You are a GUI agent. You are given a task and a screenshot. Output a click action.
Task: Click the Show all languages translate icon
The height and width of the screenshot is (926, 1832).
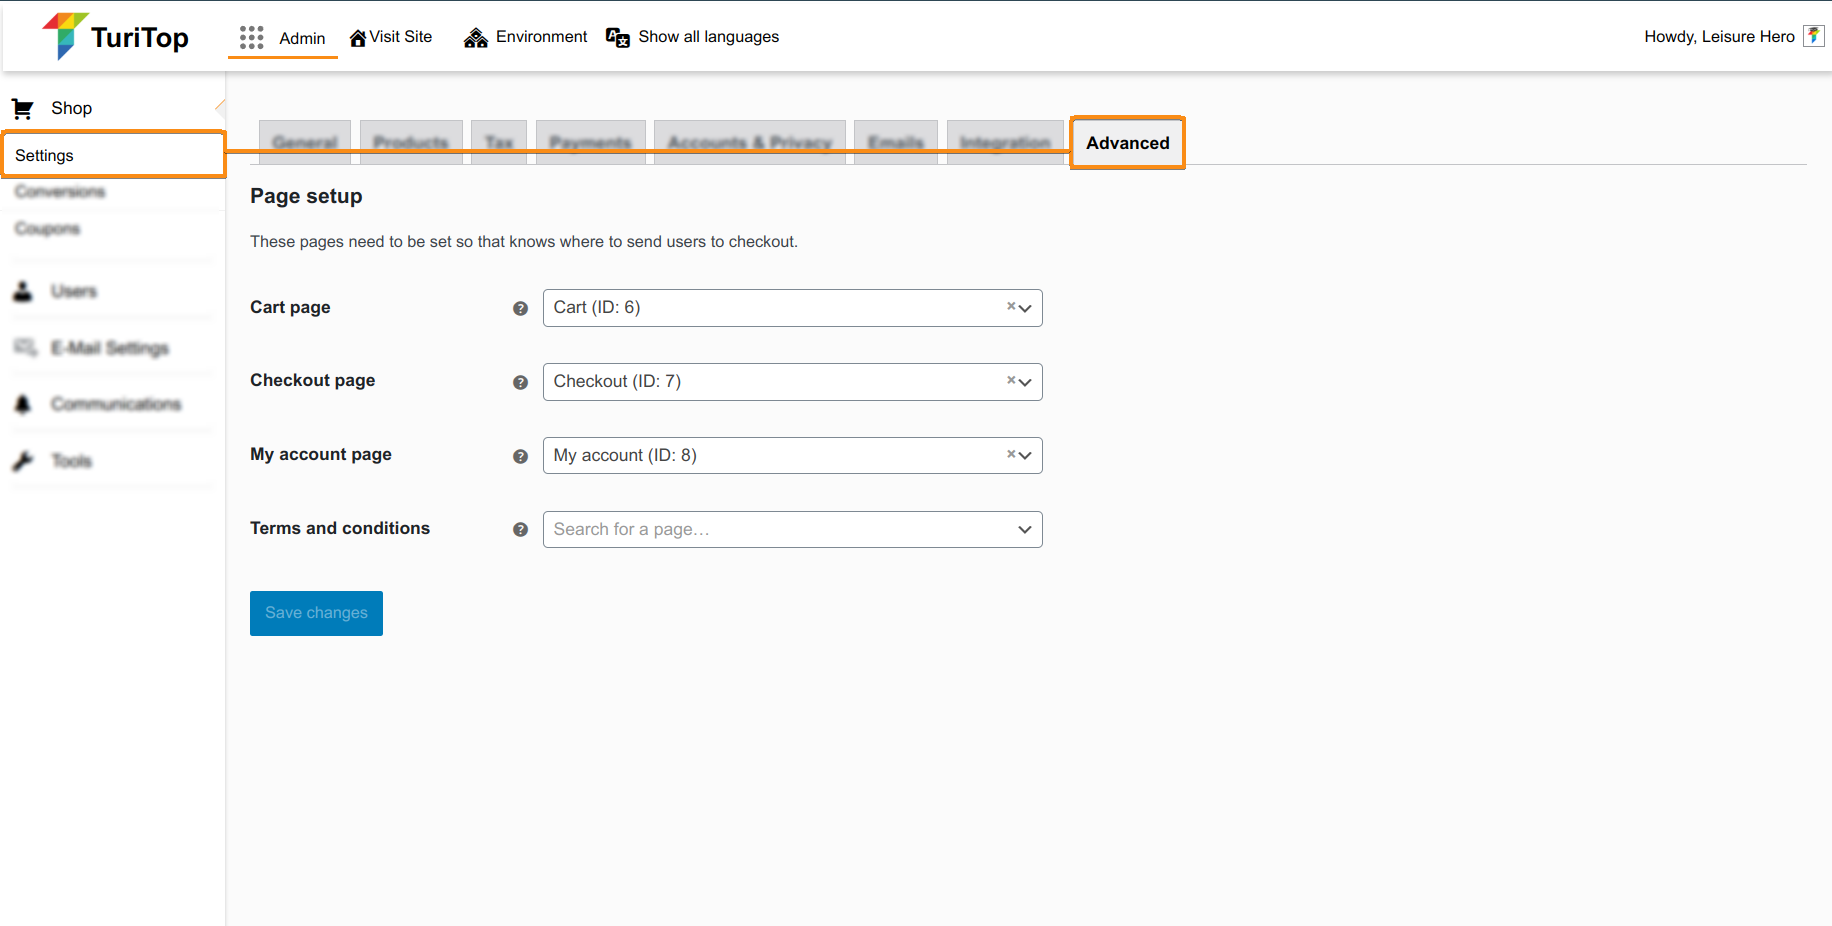(x=618, y=38)
